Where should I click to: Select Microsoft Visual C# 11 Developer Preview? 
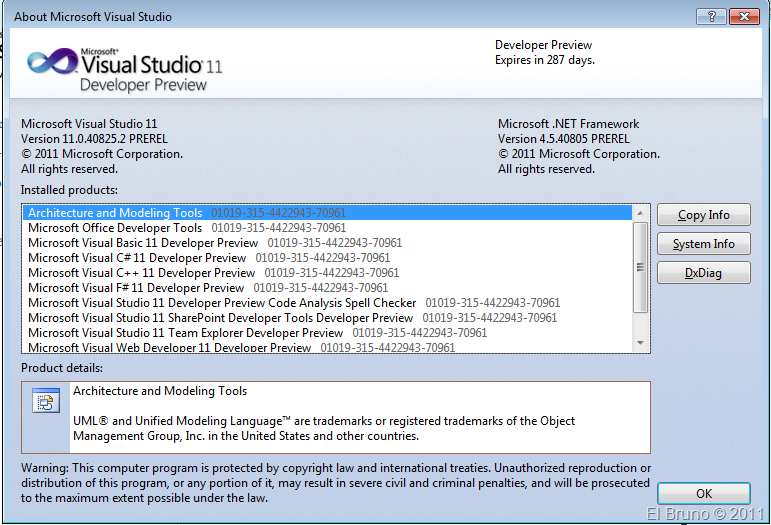tap(136, 258)
